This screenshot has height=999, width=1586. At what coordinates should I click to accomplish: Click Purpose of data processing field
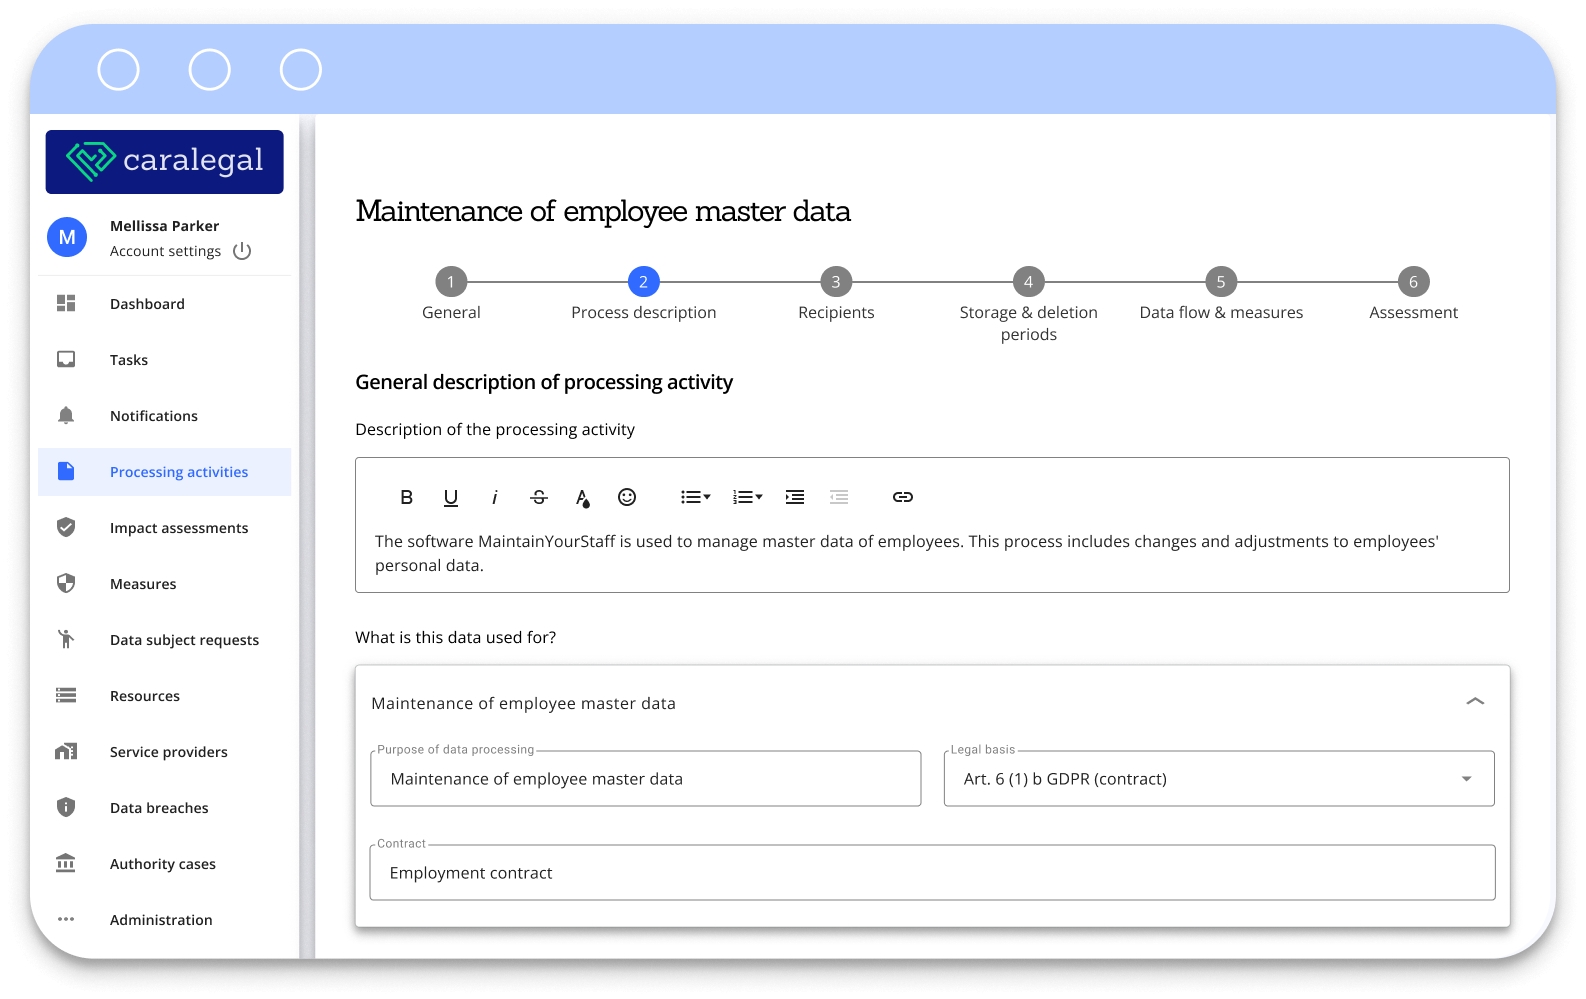point(646,779)
